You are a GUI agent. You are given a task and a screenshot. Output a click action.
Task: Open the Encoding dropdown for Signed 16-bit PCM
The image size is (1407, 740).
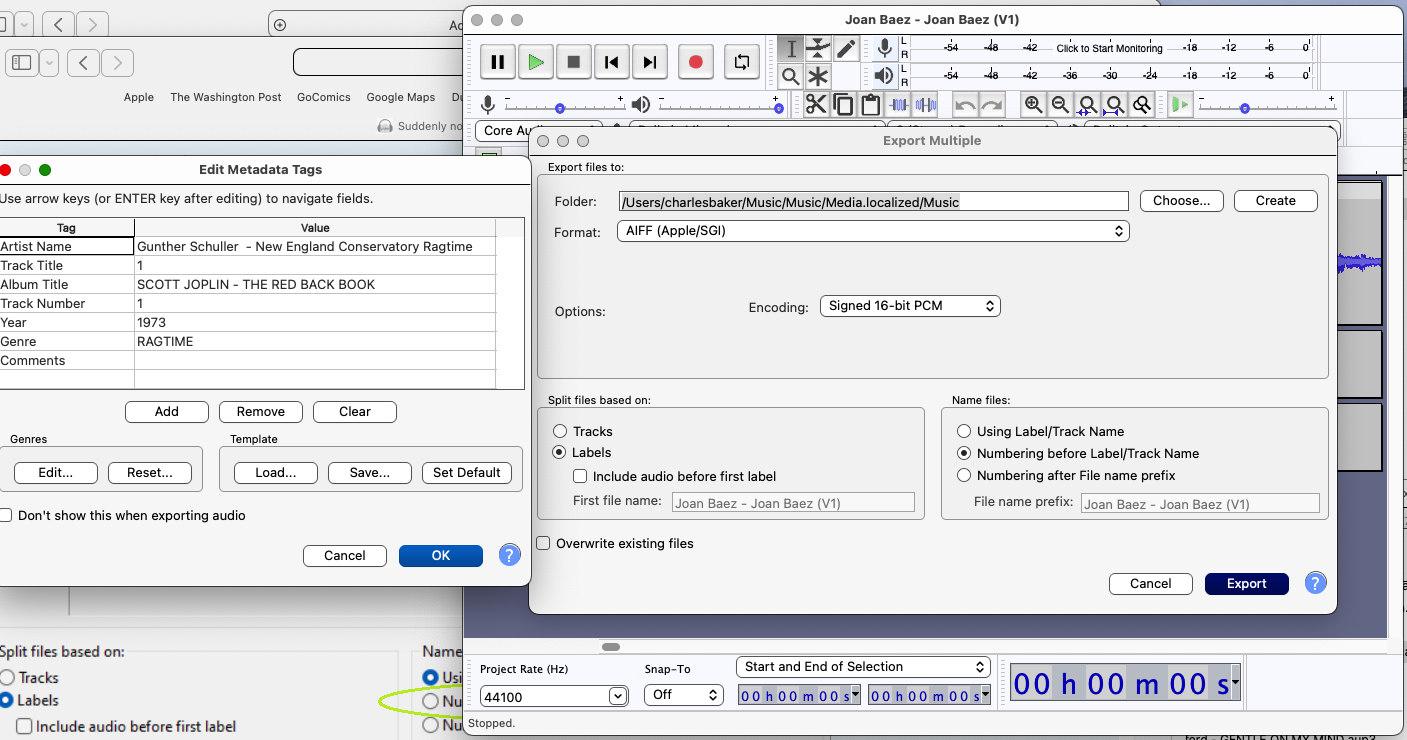(x=909, y=306)
